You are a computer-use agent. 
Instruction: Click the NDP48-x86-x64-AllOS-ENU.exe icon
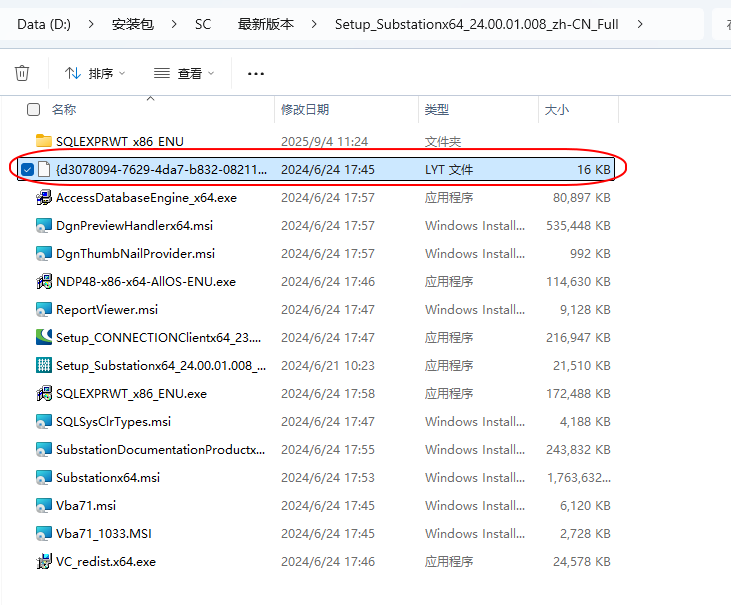click(x=44, y=282)
